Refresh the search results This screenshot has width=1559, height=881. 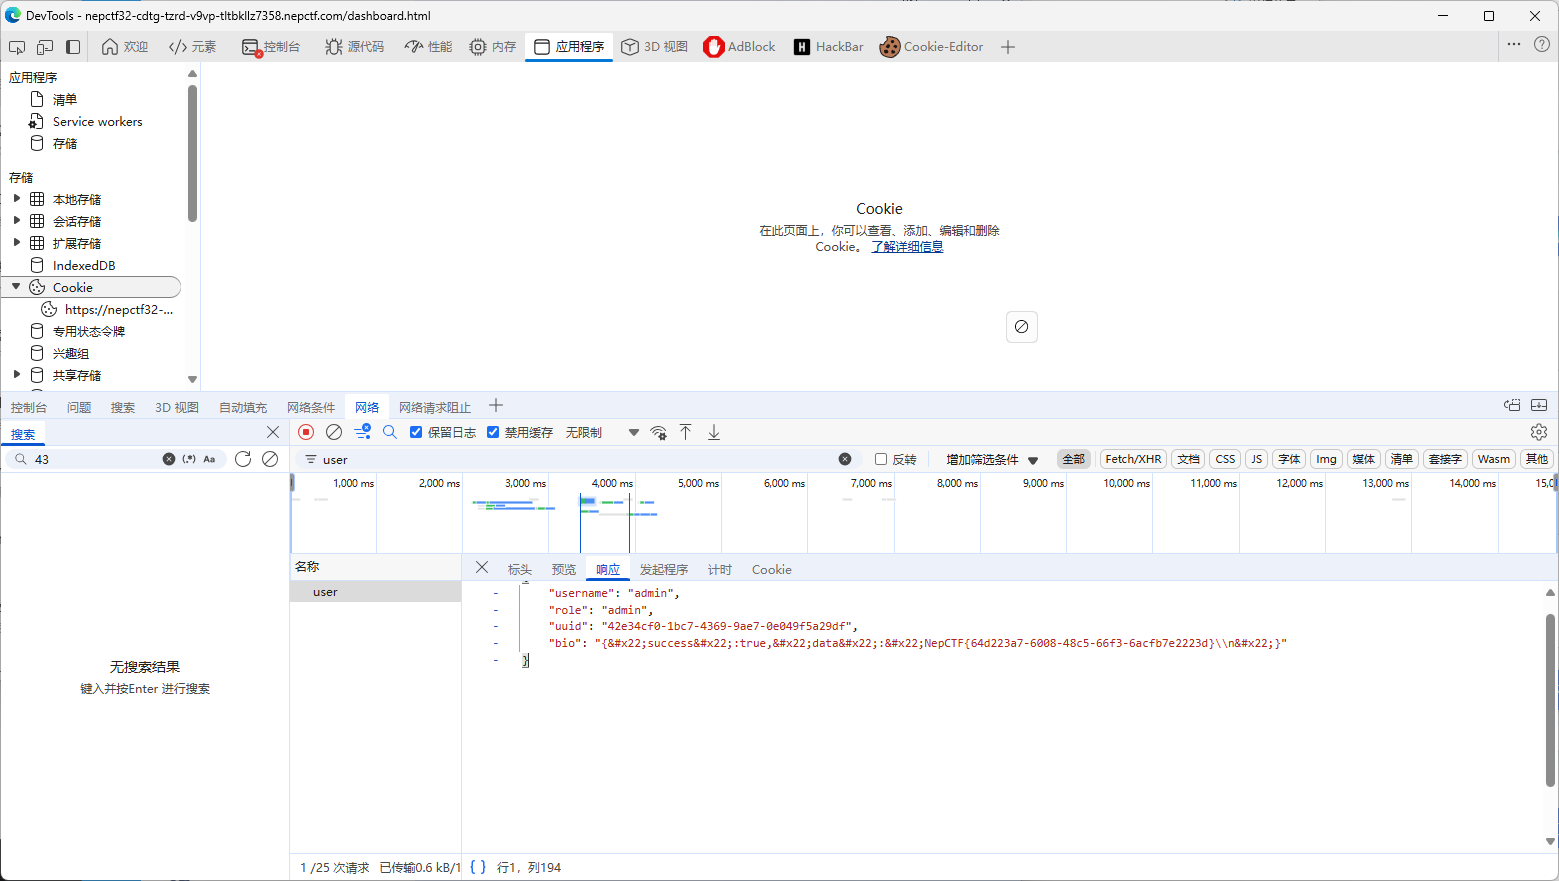coord(243,459)
